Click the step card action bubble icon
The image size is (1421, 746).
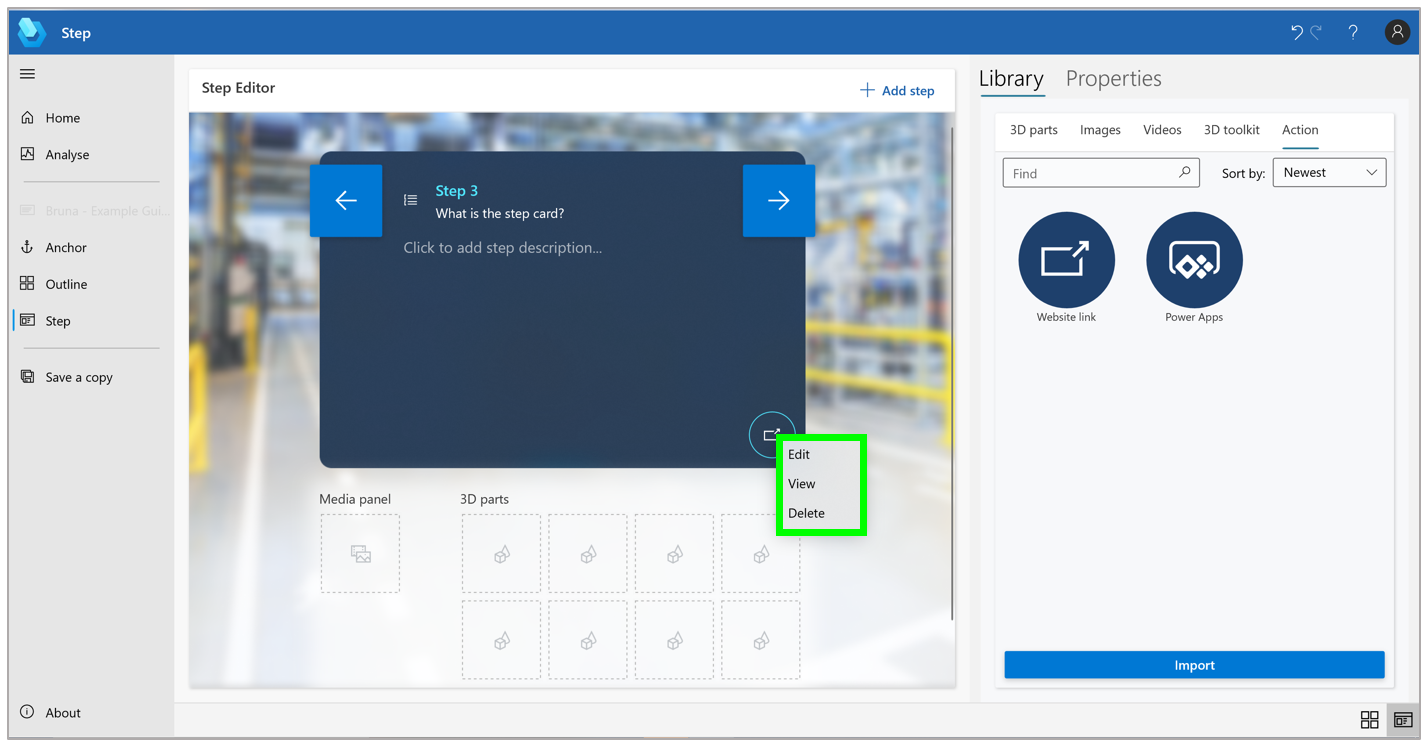(x=771, y=434)
